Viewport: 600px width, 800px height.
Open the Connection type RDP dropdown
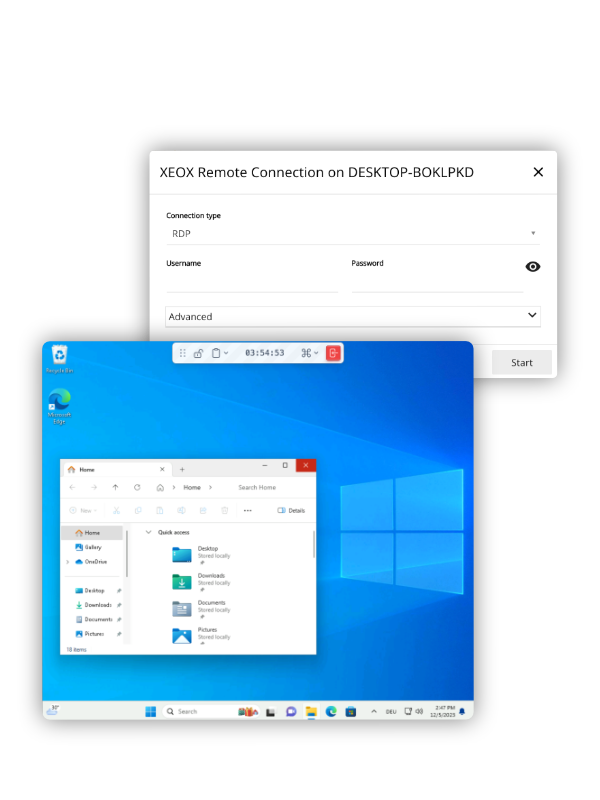[x=353, y=234]
